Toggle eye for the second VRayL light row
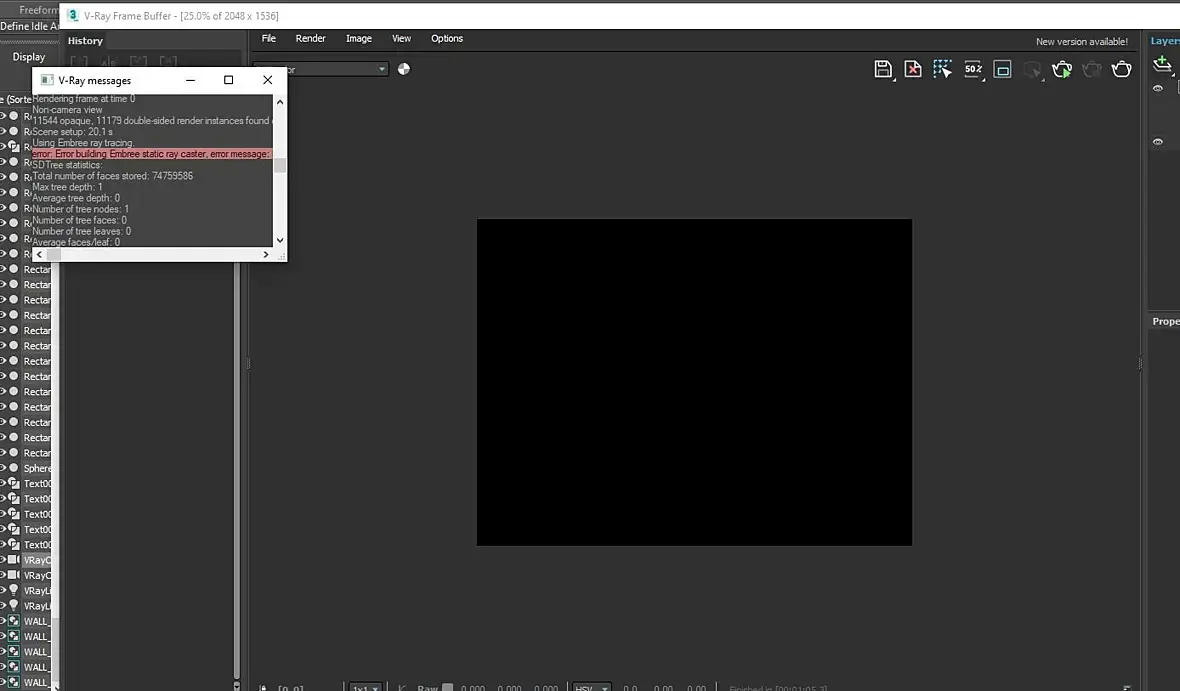This screenshot has width=1180, height=691. coord(3,605)
